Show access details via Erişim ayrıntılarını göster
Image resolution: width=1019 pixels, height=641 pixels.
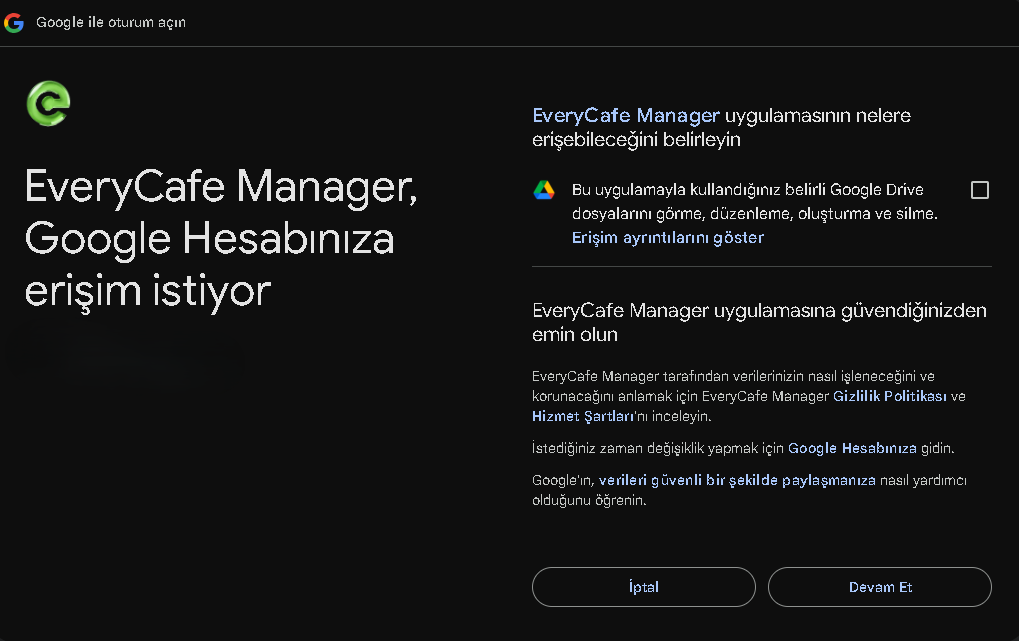pyautogui.click(x=667, y=237)
